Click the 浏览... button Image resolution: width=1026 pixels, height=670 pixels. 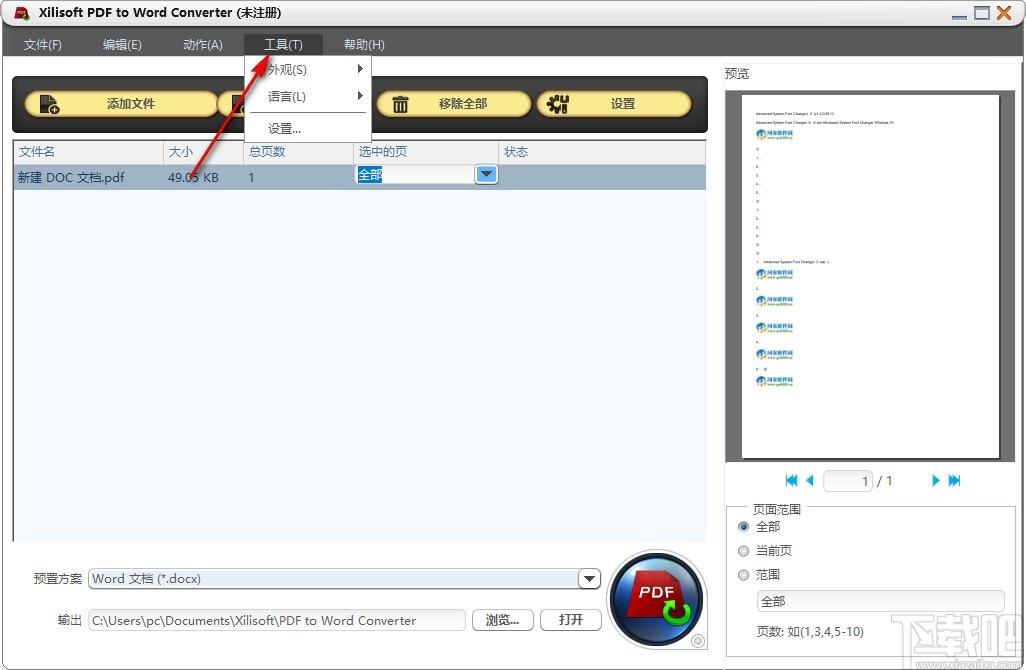tap(503, 620)
